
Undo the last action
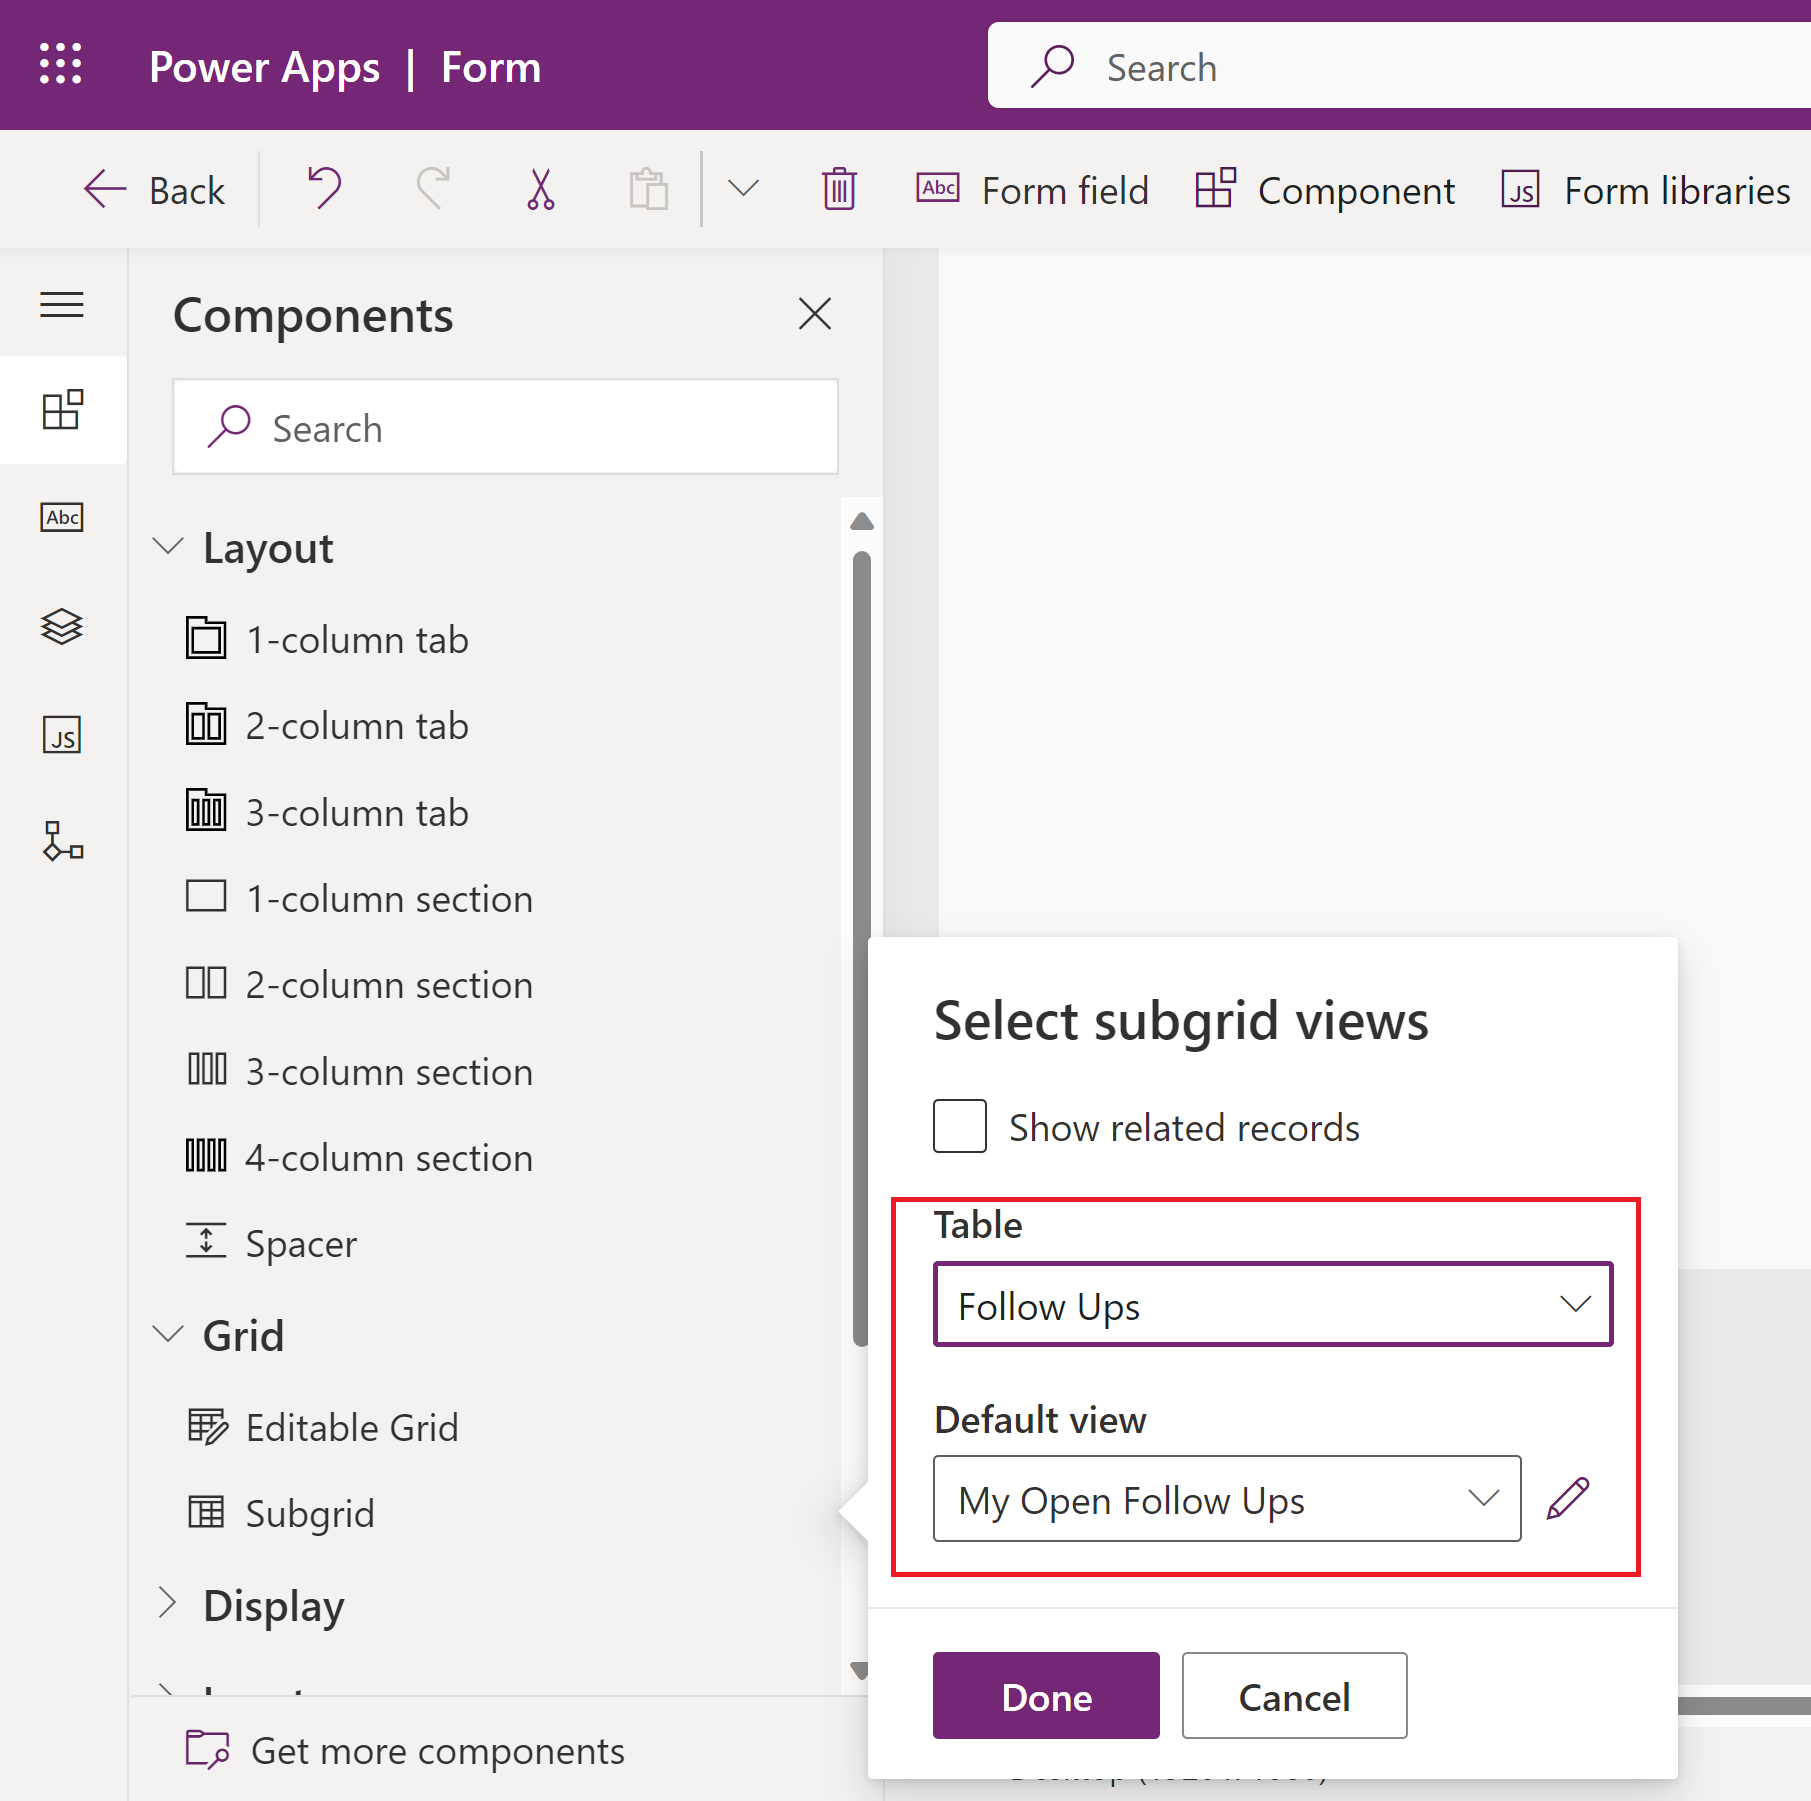click(x=324, y=189)
